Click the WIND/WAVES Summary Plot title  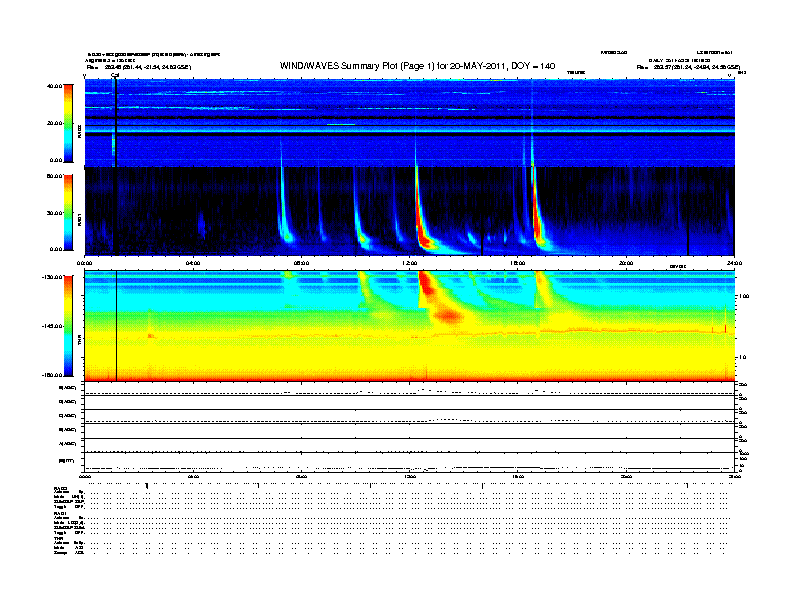click(417, 66)
